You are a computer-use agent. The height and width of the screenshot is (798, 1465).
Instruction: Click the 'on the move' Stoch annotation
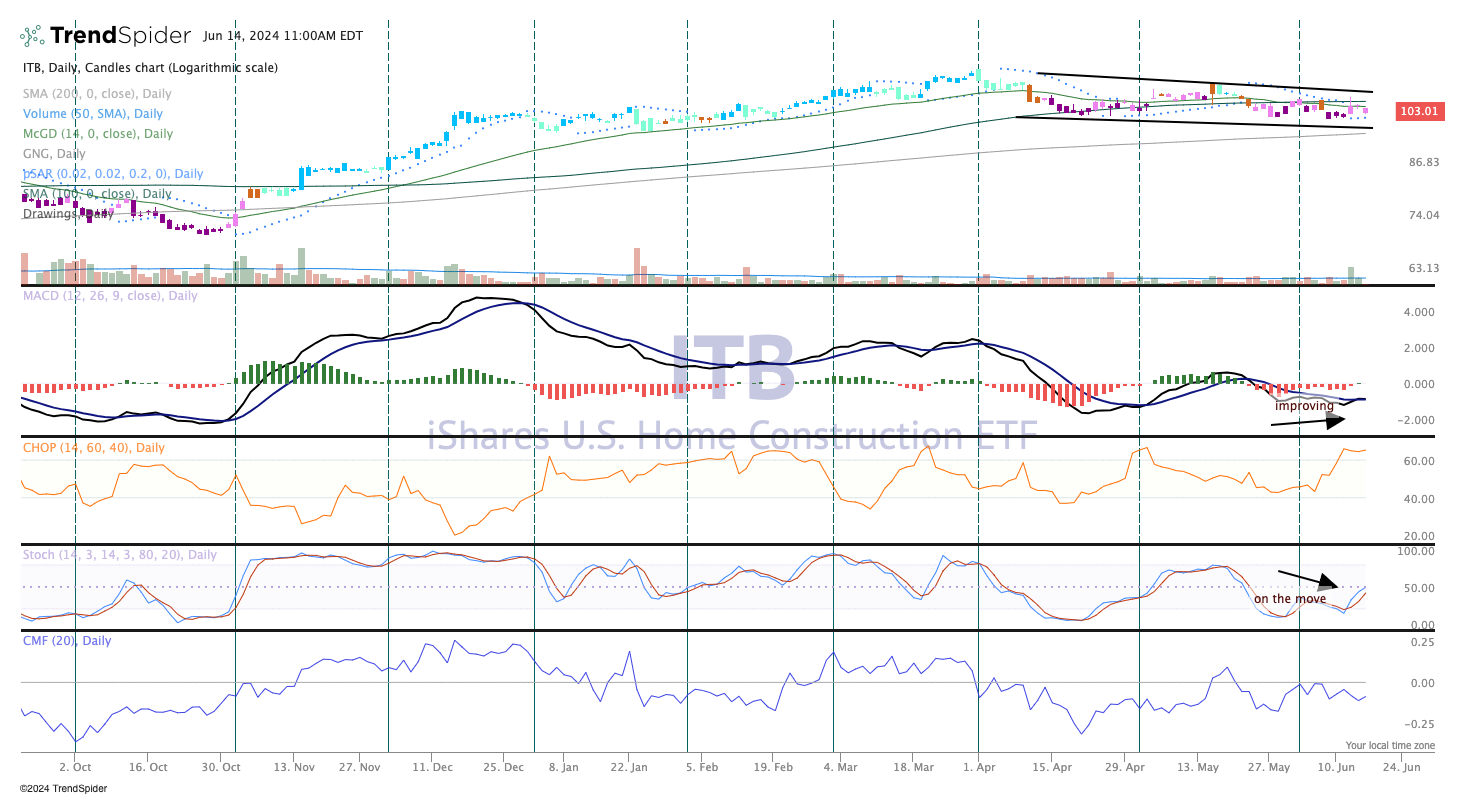[x=1290, y=599]
